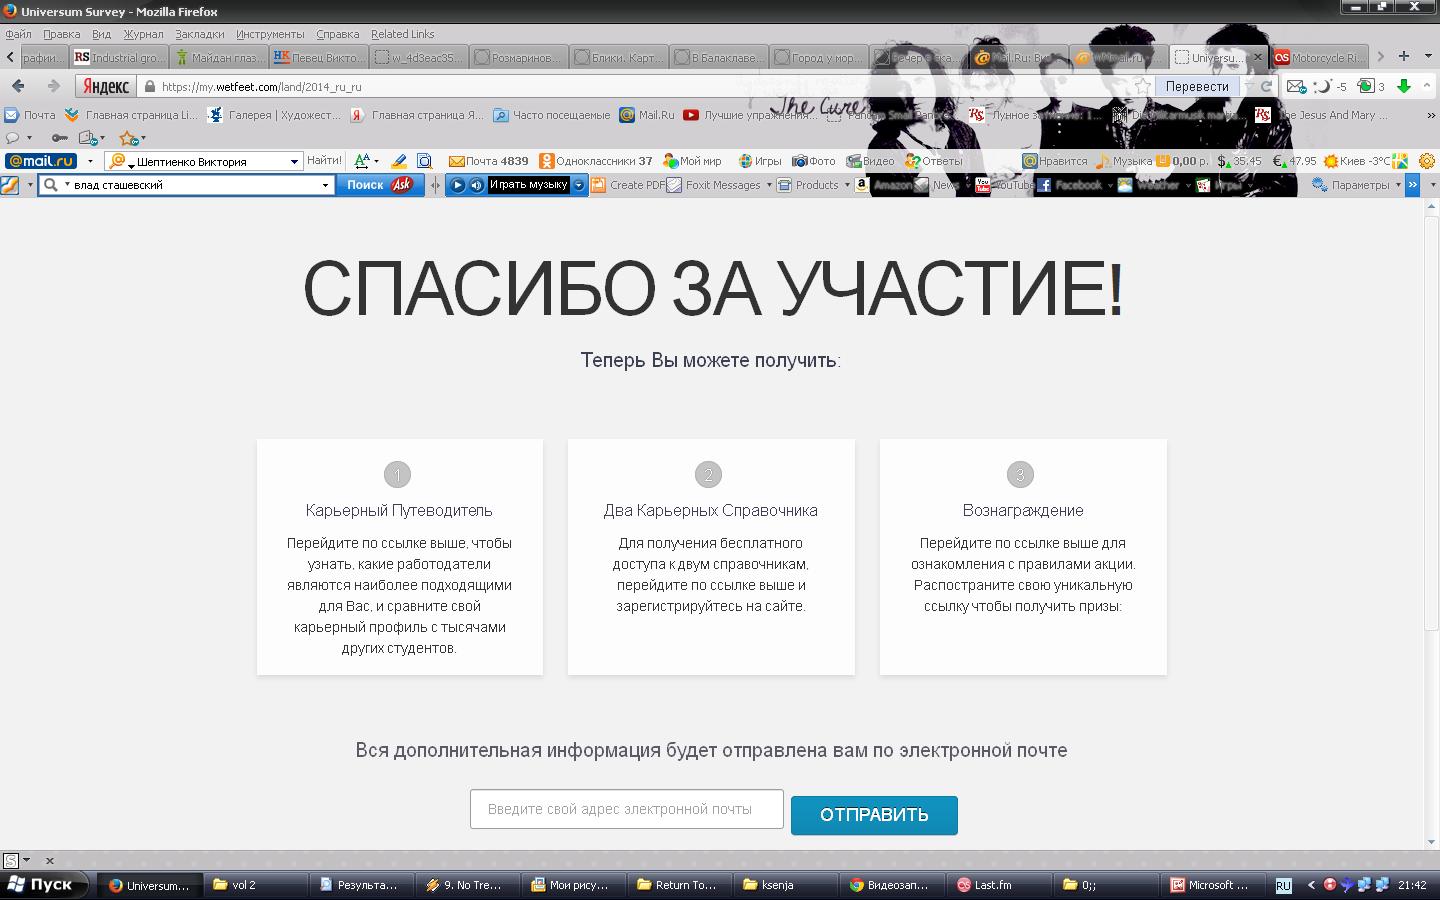Open the Пуск start button
This screenshot has height=900, width=1440.
pyautogui.click(x=45, y=885)
